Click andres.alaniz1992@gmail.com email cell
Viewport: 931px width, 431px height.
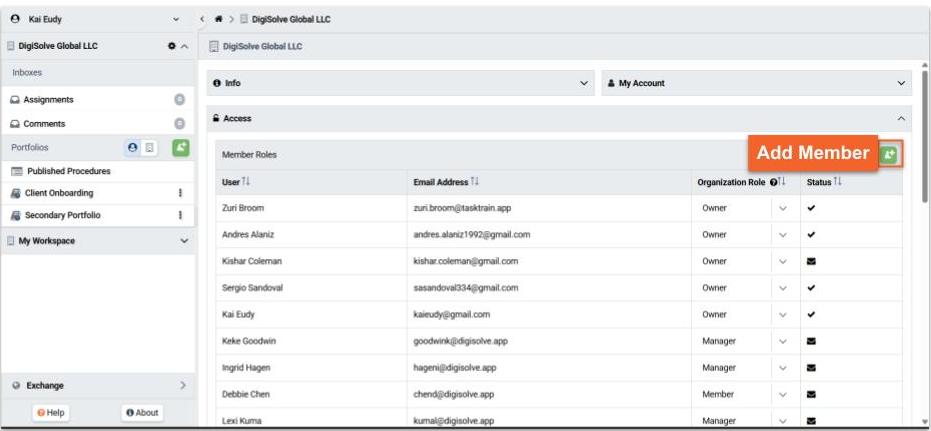click(549, 234)
